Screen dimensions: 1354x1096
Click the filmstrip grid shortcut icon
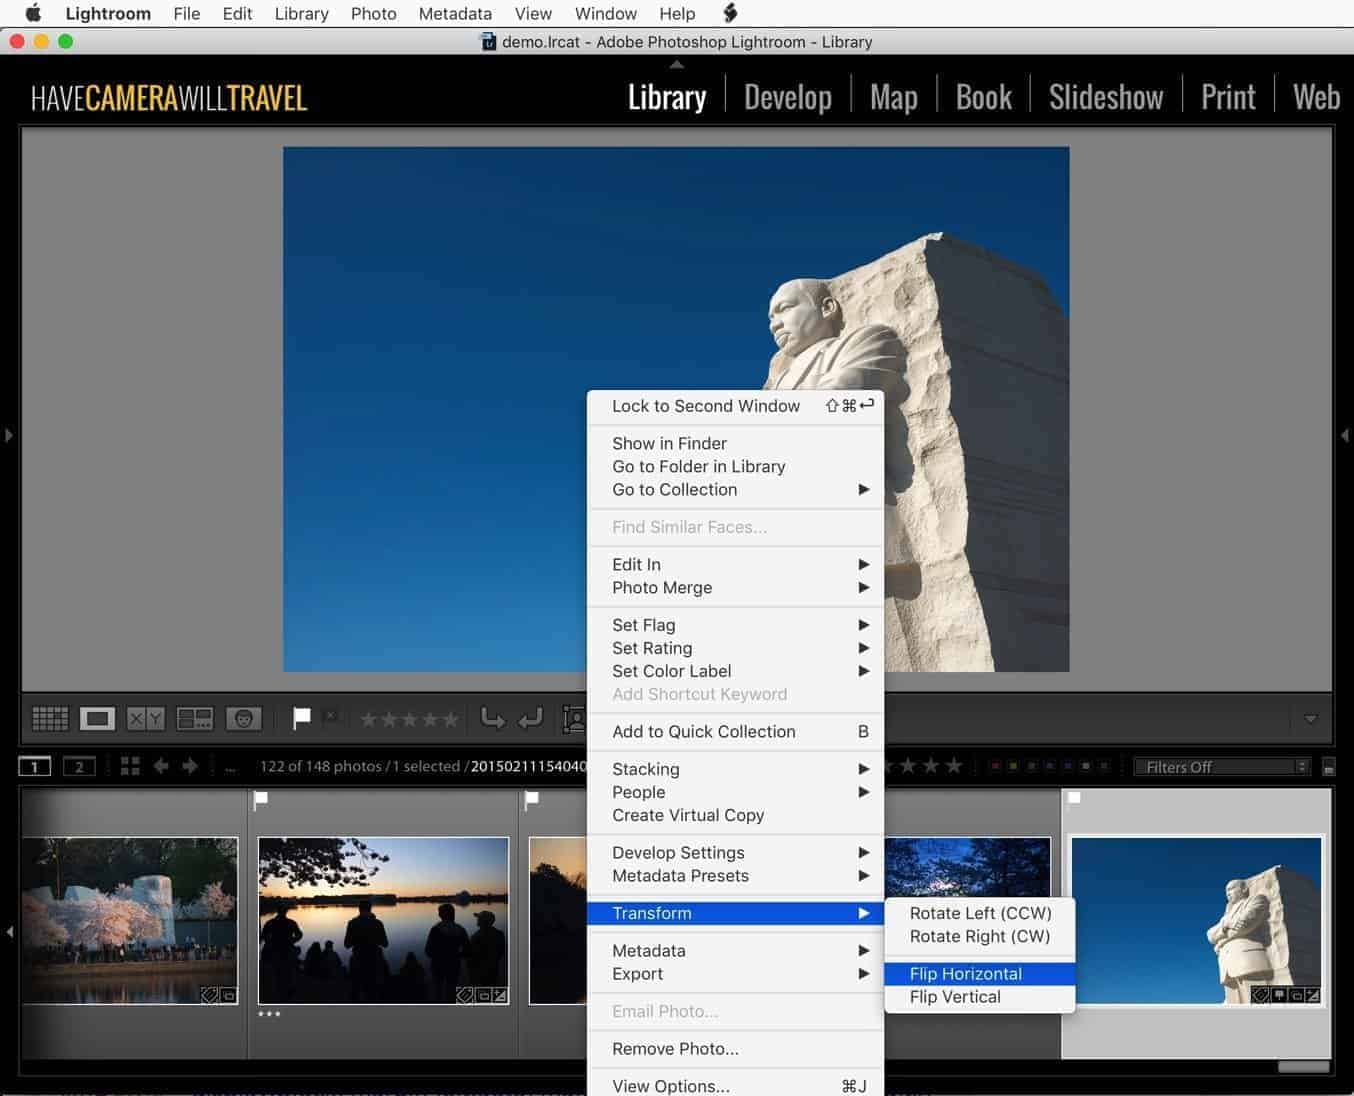pyautogui.click(x=130, y=767)
